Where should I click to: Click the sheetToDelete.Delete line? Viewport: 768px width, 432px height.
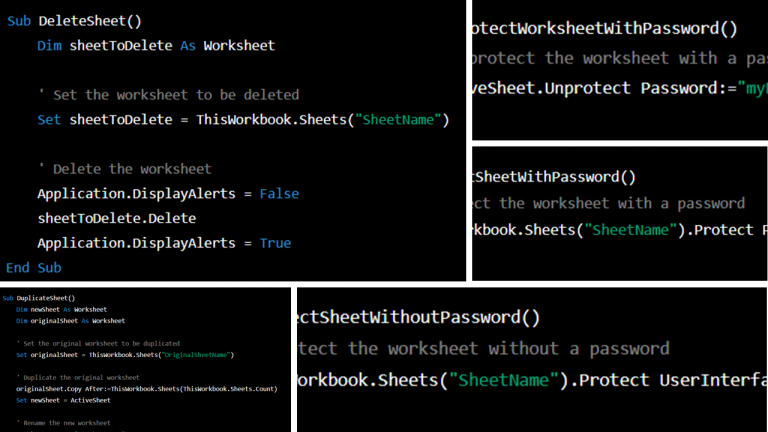point(117,218)
